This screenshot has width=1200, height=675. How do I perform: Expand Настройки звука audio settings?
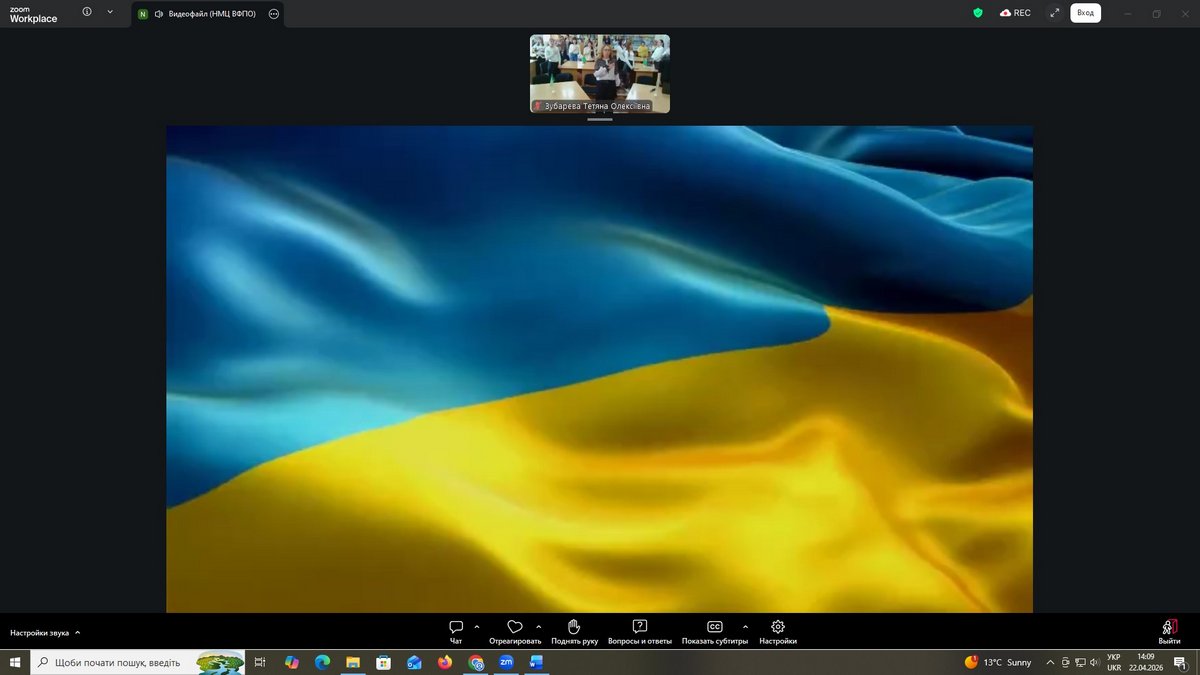coord(45,633)
